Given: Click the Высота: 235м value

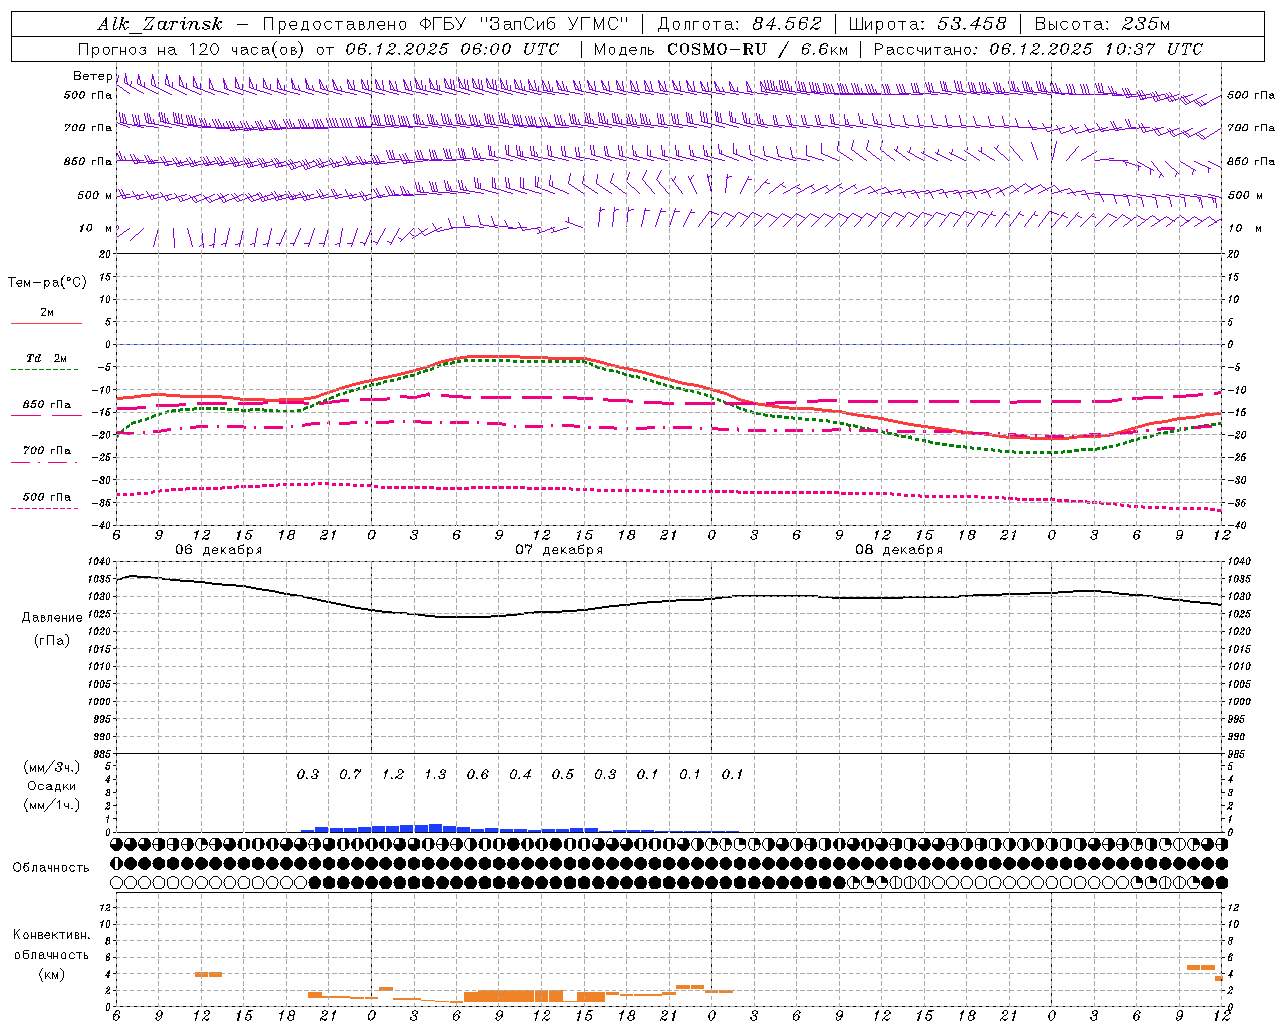Looking at the screenshot, I should 1102,24.
